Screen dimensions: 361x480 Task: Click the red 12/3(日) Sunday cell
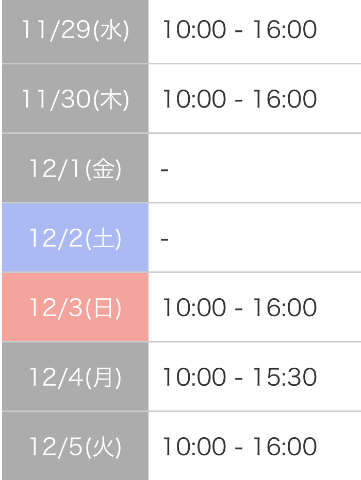[75, 307]
